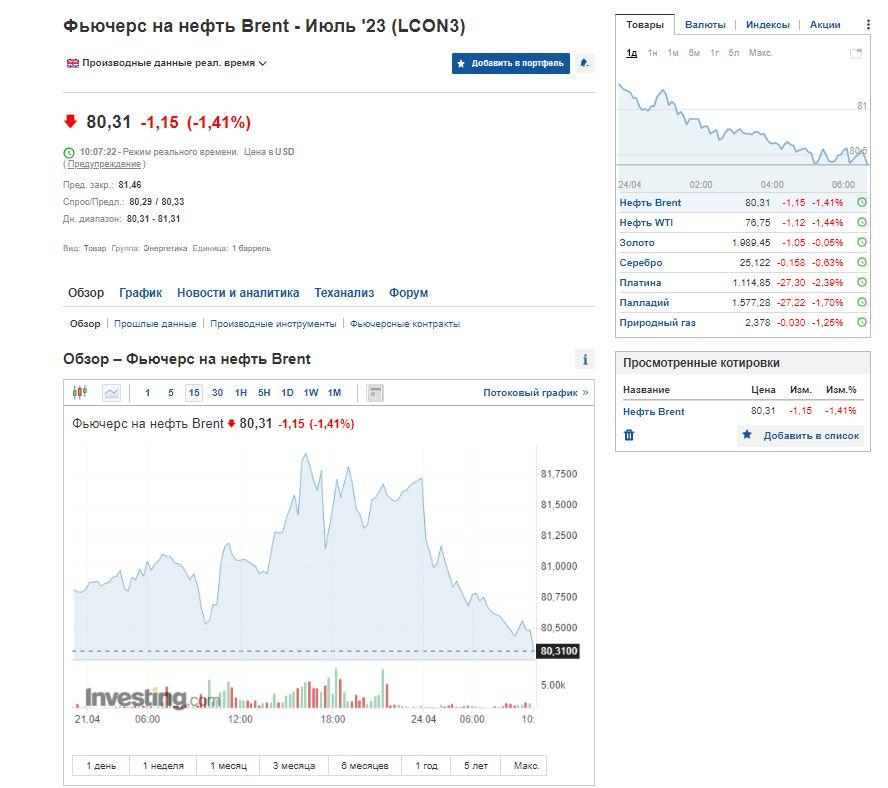Click the clock icon in the Серебро row
Image resolution: width=888 pixels, height=788 pixels.
point(862,262)
